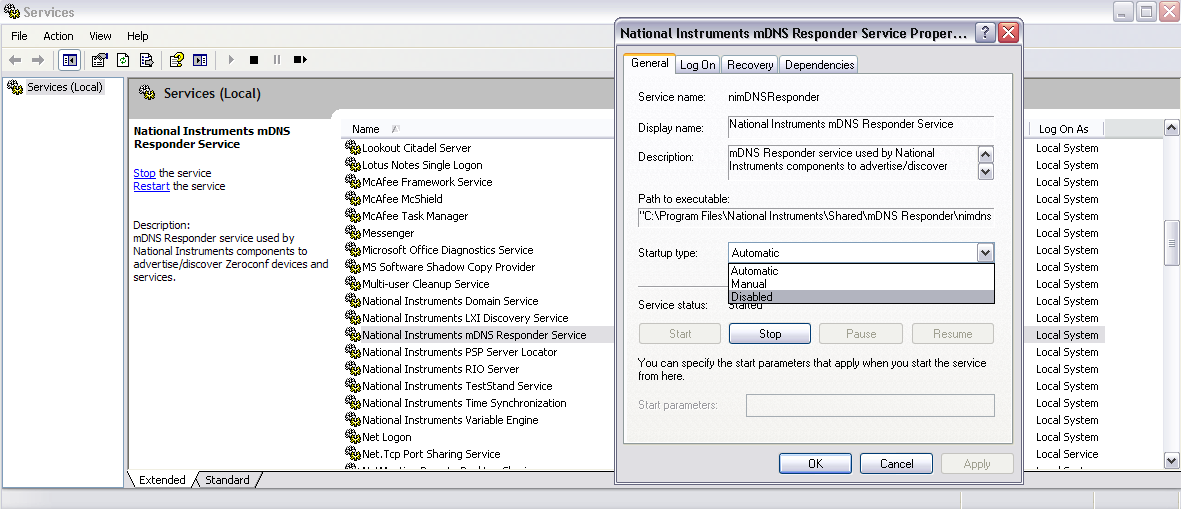This screenshot has width=1181, height=509.
Task: Switch to the Standard view tab
Action: 227,480
